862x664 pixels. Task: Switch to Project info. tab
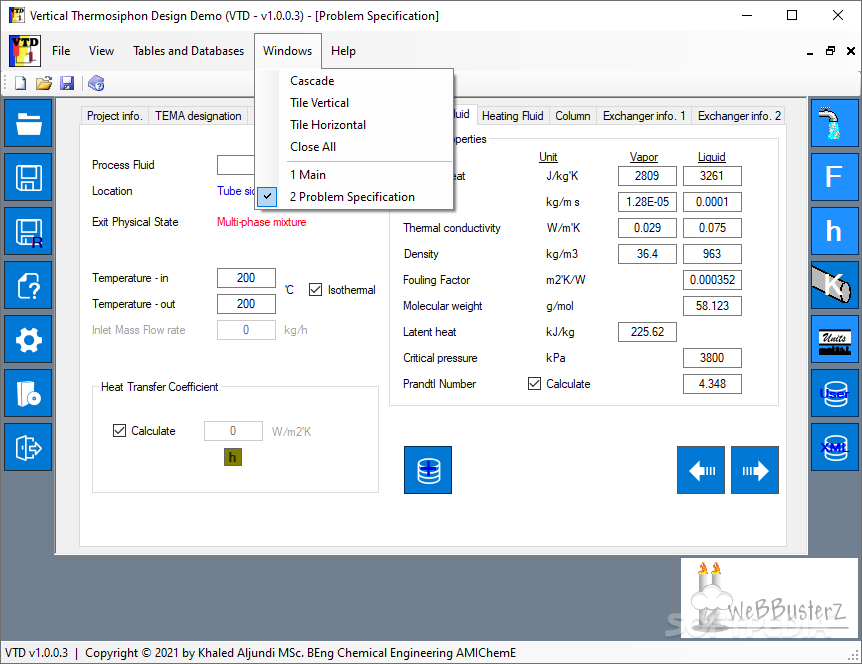click(114, 116)
